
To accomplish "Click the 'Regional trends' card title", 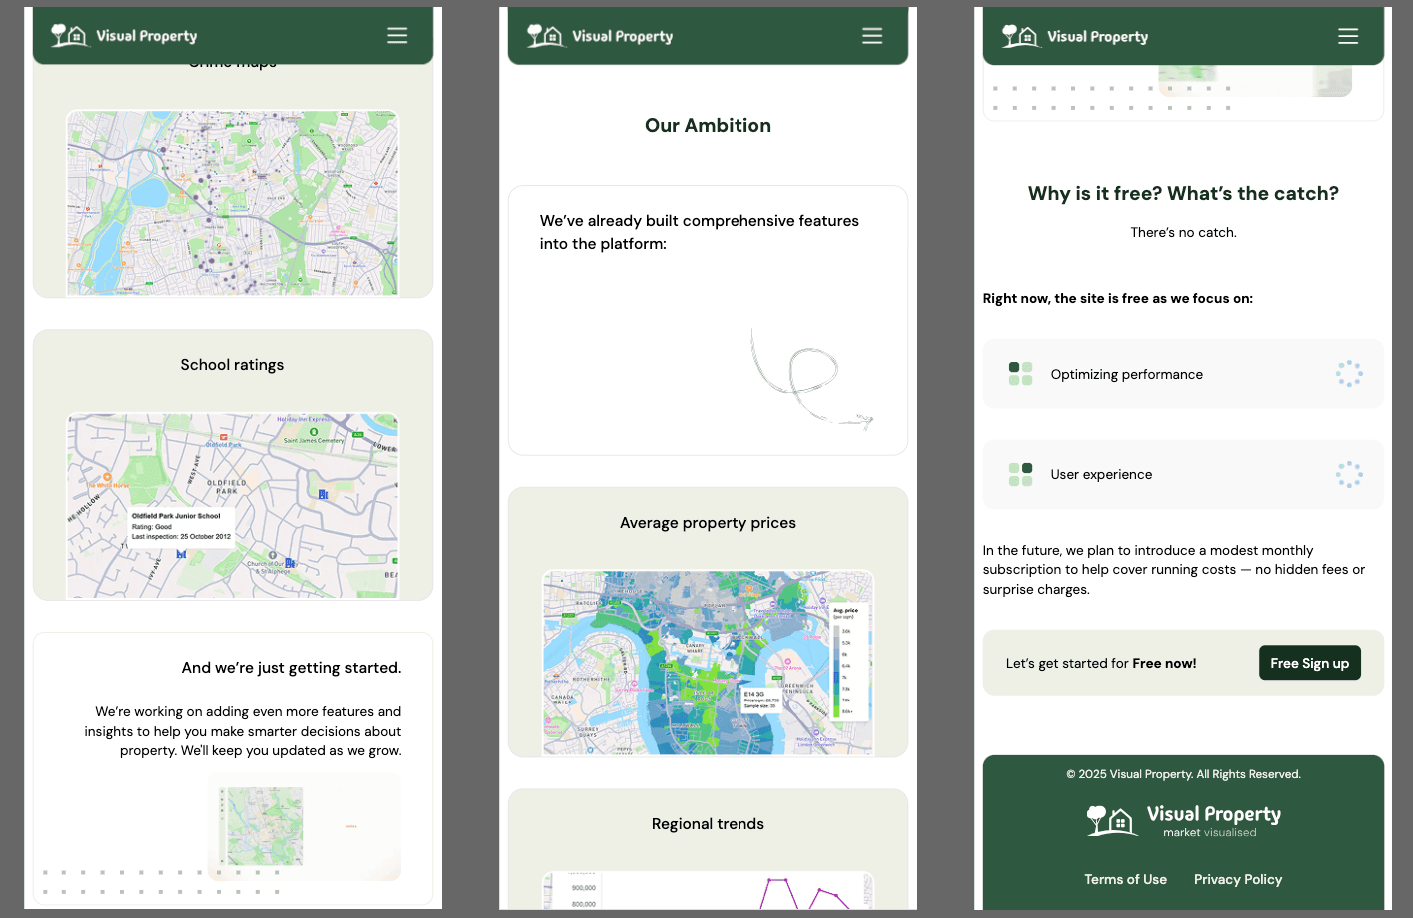I will 708,824.
